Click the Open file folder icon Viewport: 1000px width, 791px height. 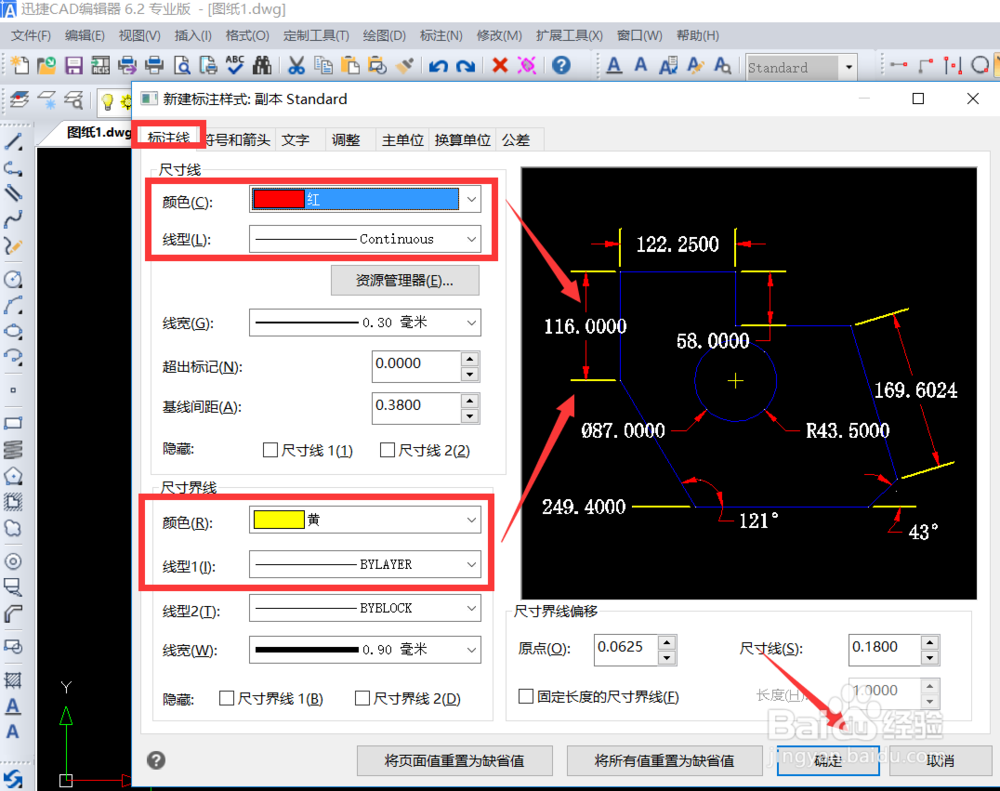pos(47,65)
